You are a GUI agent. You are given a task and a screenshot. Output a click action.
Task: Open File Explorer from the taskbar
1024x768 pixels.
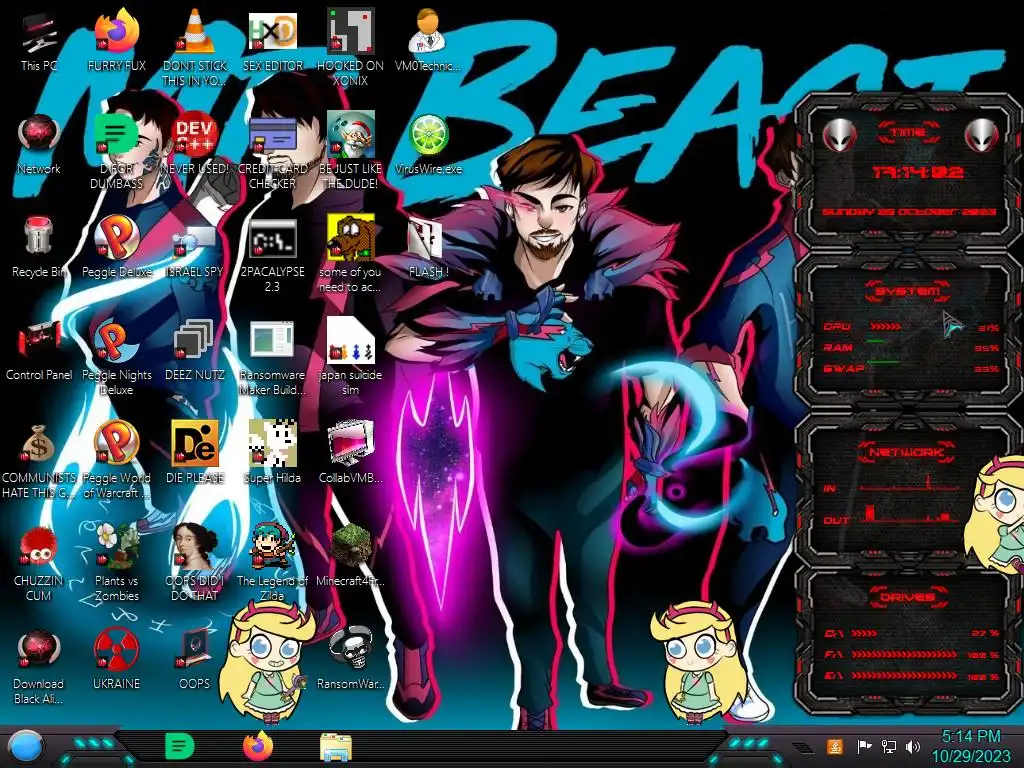coord(336,747)
